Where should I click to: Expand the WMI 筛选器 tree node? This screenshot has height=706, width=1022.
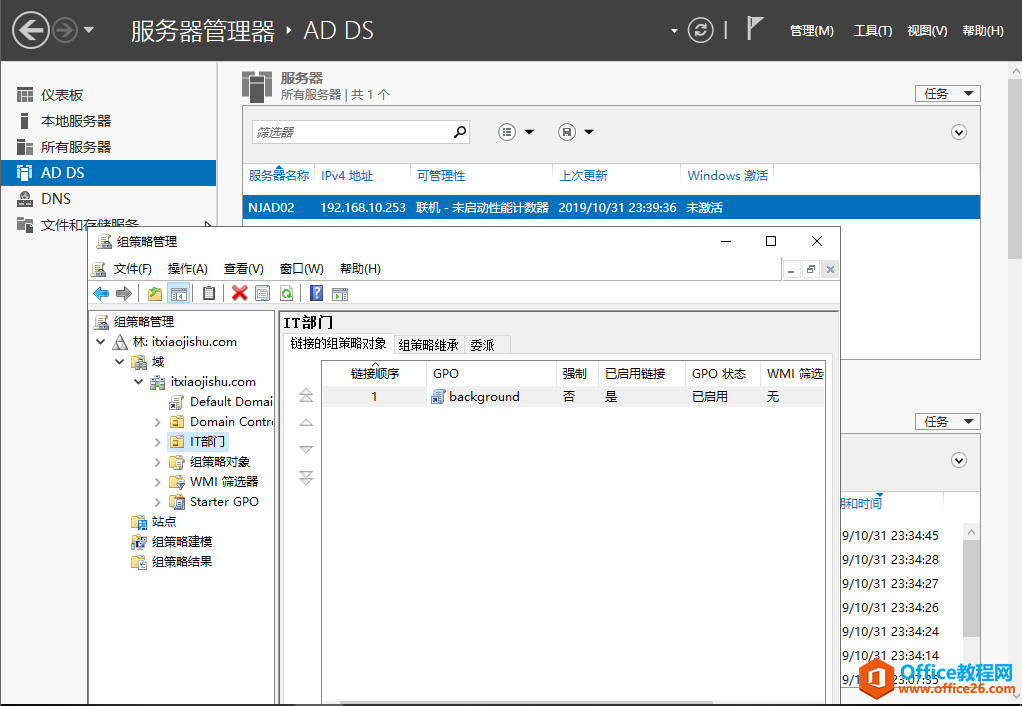tap(158, 482)
